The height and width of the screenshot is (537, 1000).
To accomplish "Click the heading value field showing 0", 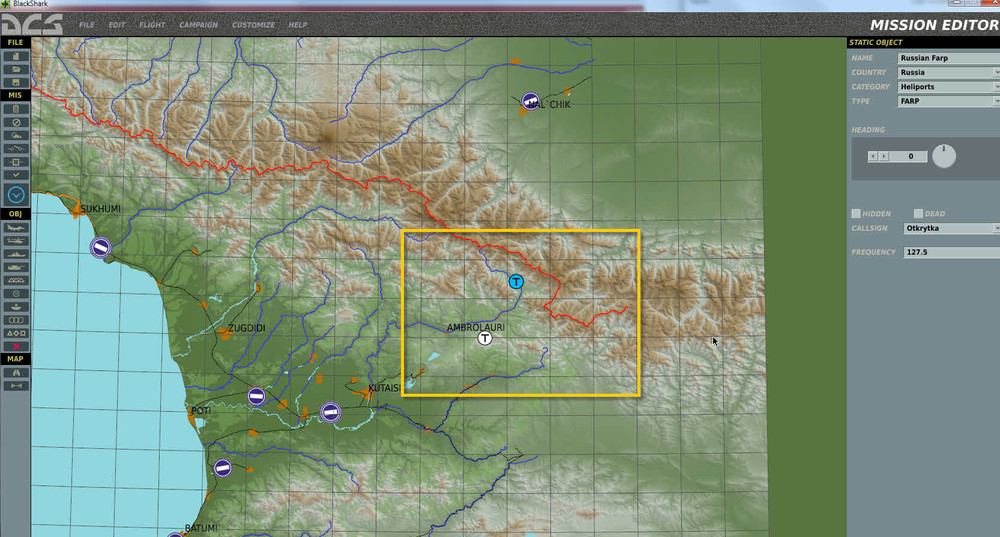I will [x=908, y=156].
